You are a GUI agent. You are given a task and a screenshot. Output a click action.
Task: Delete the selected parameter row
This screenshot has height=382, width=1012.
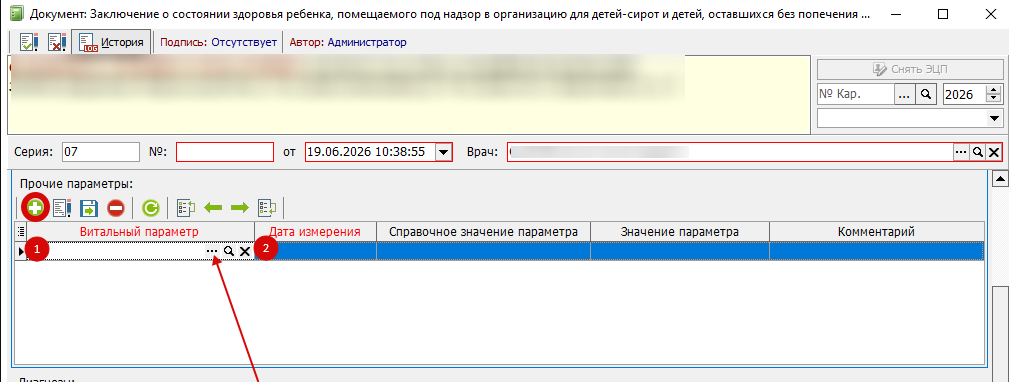tap(116, 208)
